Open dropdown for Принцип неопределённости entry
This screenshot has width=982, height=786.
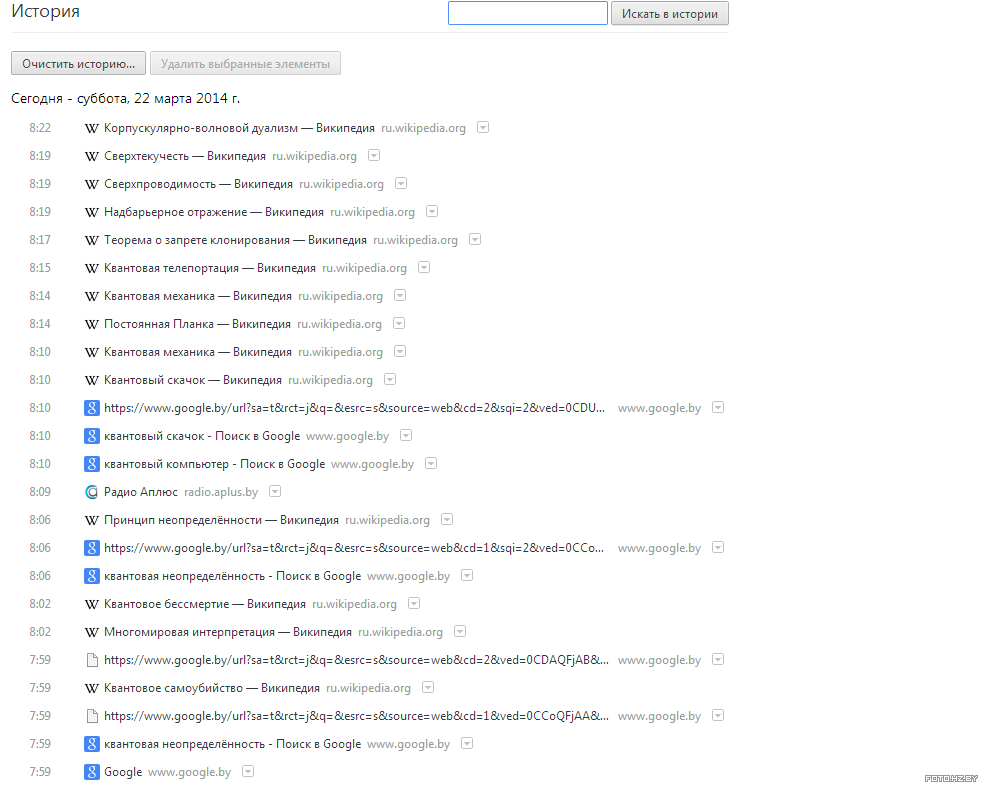(447, 519)
